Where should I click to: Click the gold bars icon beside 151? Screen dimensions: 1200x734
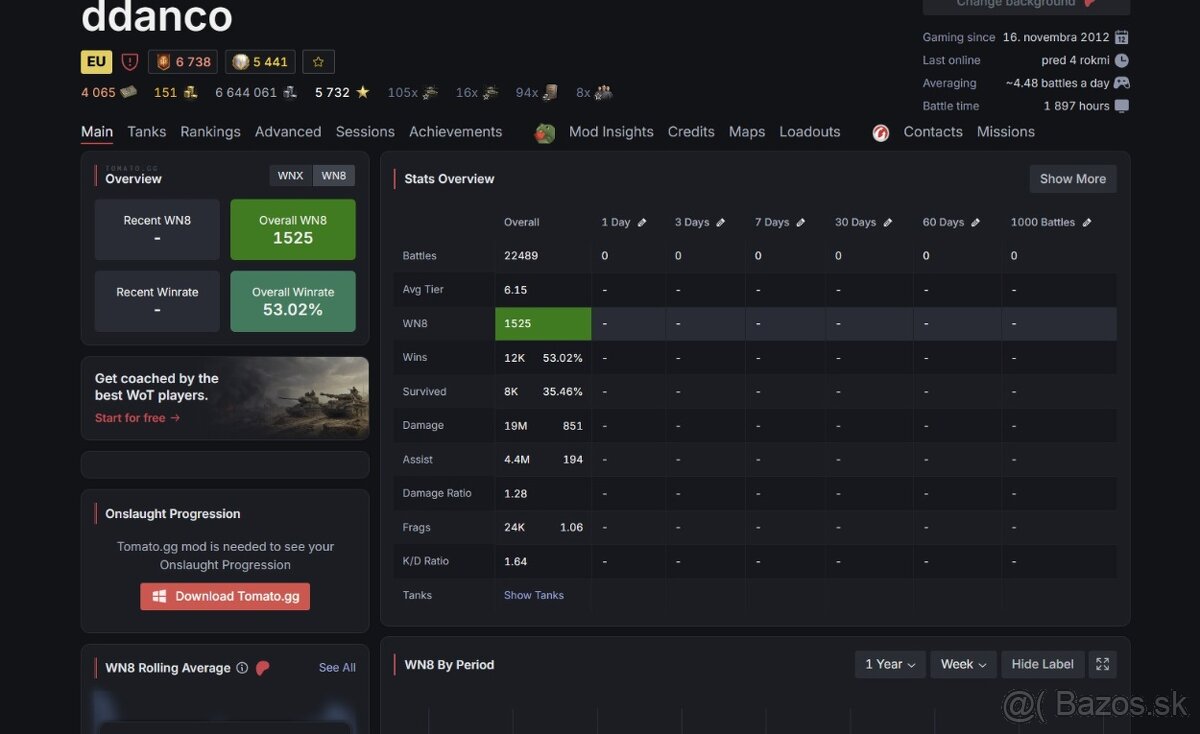click(190, 92)
